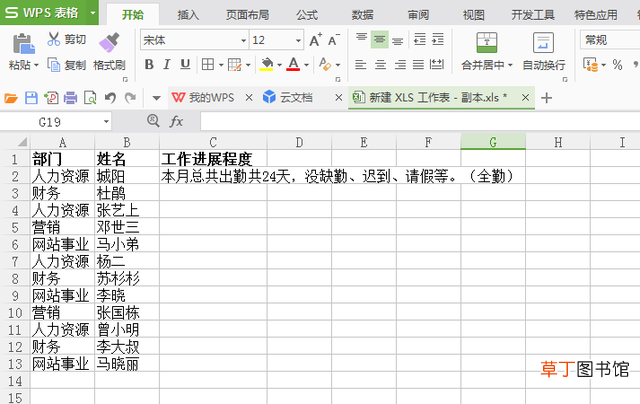
Task: Switch to Formulas tab
Action: click(x=307, y=16)
